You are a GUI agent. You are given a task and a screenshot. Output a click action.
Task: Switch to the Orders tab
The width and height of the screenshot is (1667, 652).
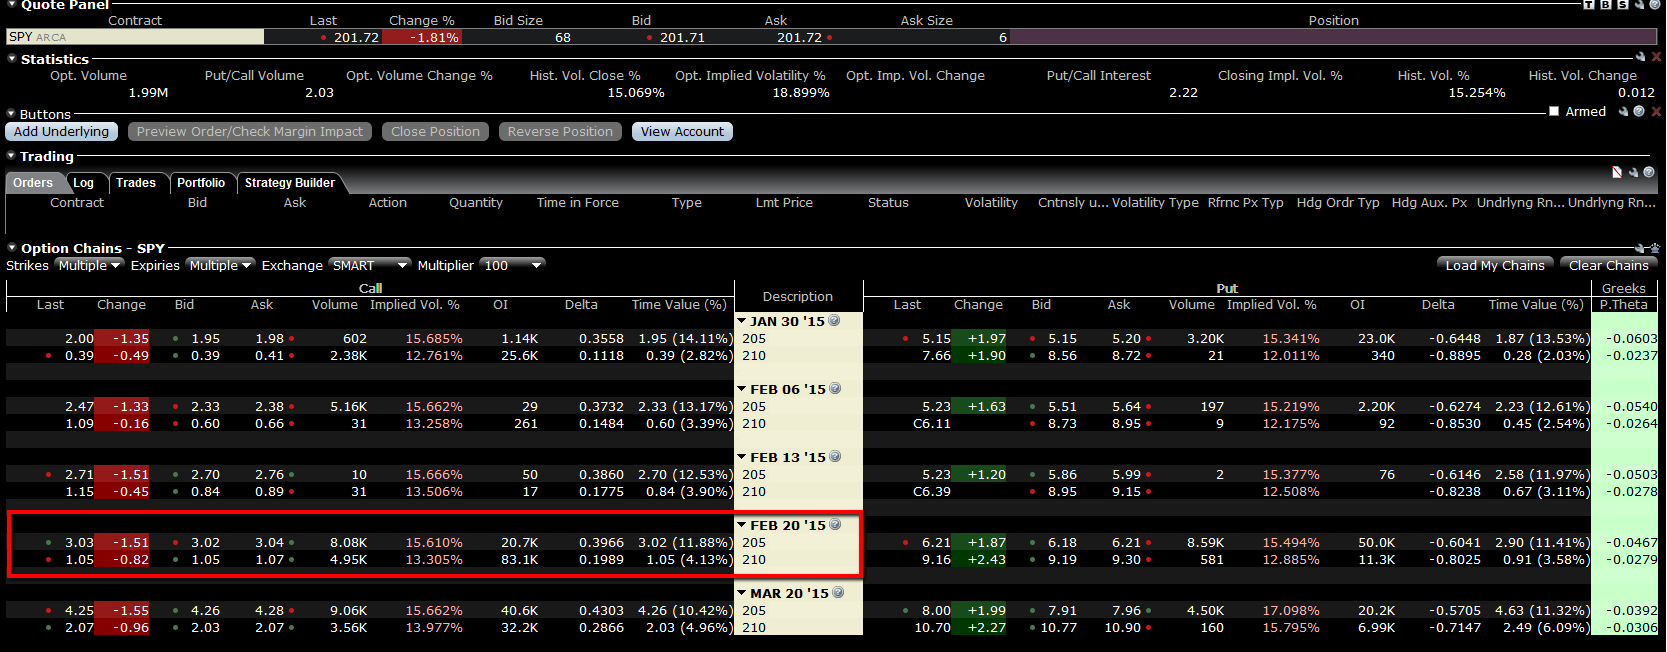pyautogui.click(x=33, y=183)
